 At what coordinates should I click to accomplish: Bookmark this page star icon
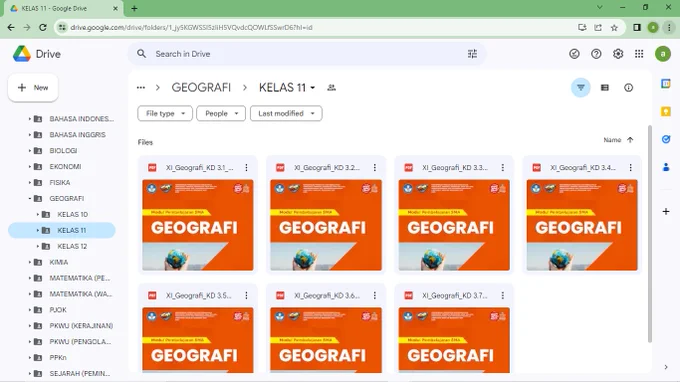(614, 27)
